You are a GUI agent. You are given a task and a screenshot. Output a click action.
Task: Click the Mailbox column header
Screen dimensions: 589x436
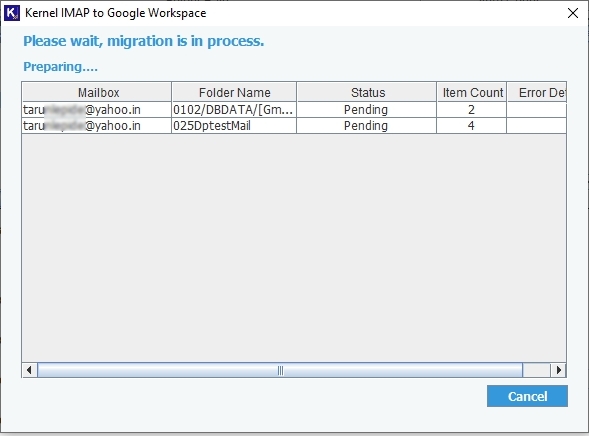(x=97, y=92)
